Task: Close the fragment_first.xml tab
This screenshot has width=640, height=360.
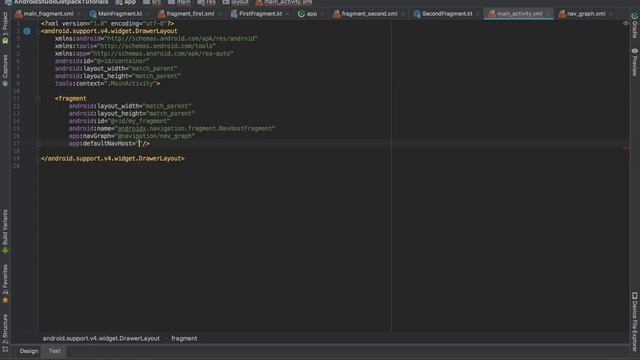Action: coord(220,14)
